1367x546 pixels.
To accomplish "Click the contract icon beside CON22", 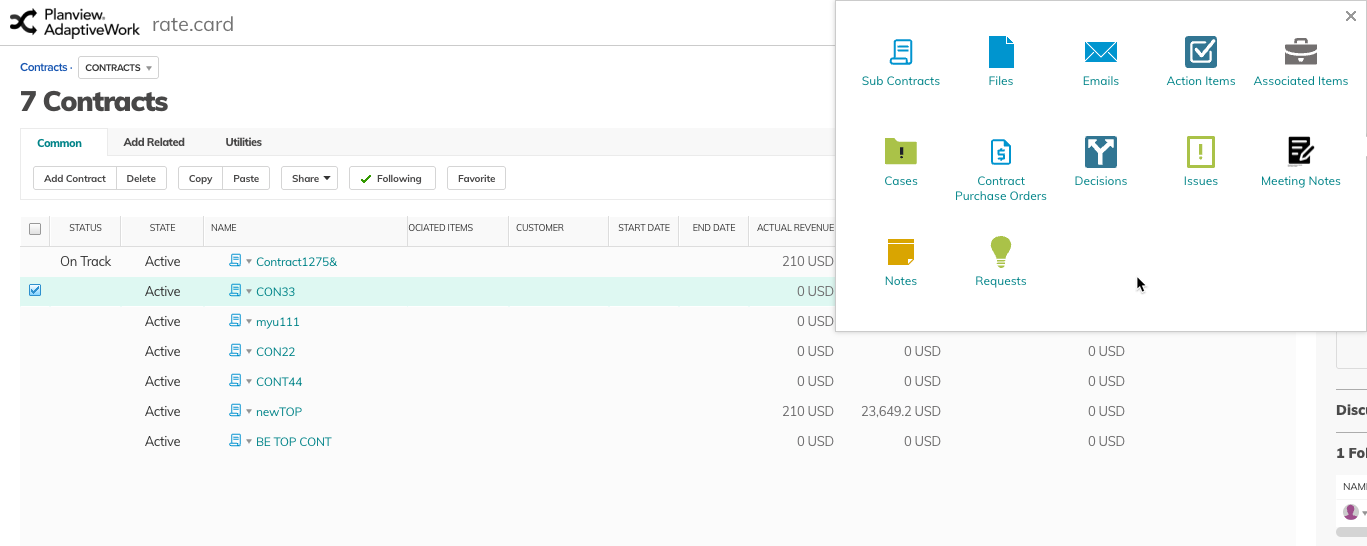I will [x=235, y=351].
